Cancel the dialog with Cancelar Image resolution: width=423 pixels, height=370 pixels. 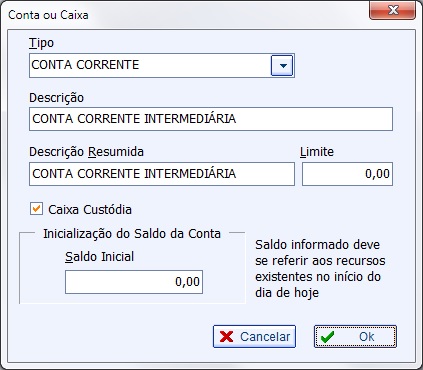(x=254, y=337)
